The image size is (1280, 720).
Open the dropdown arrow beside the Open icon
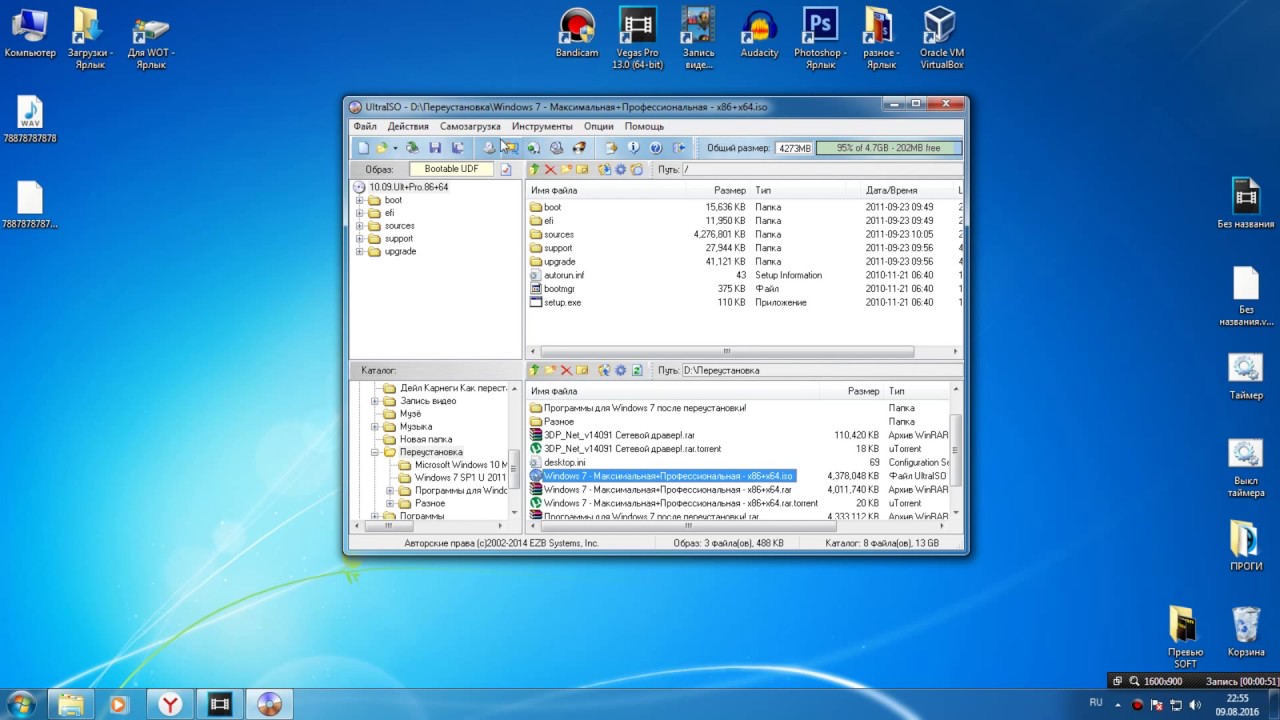coord(395,148)
